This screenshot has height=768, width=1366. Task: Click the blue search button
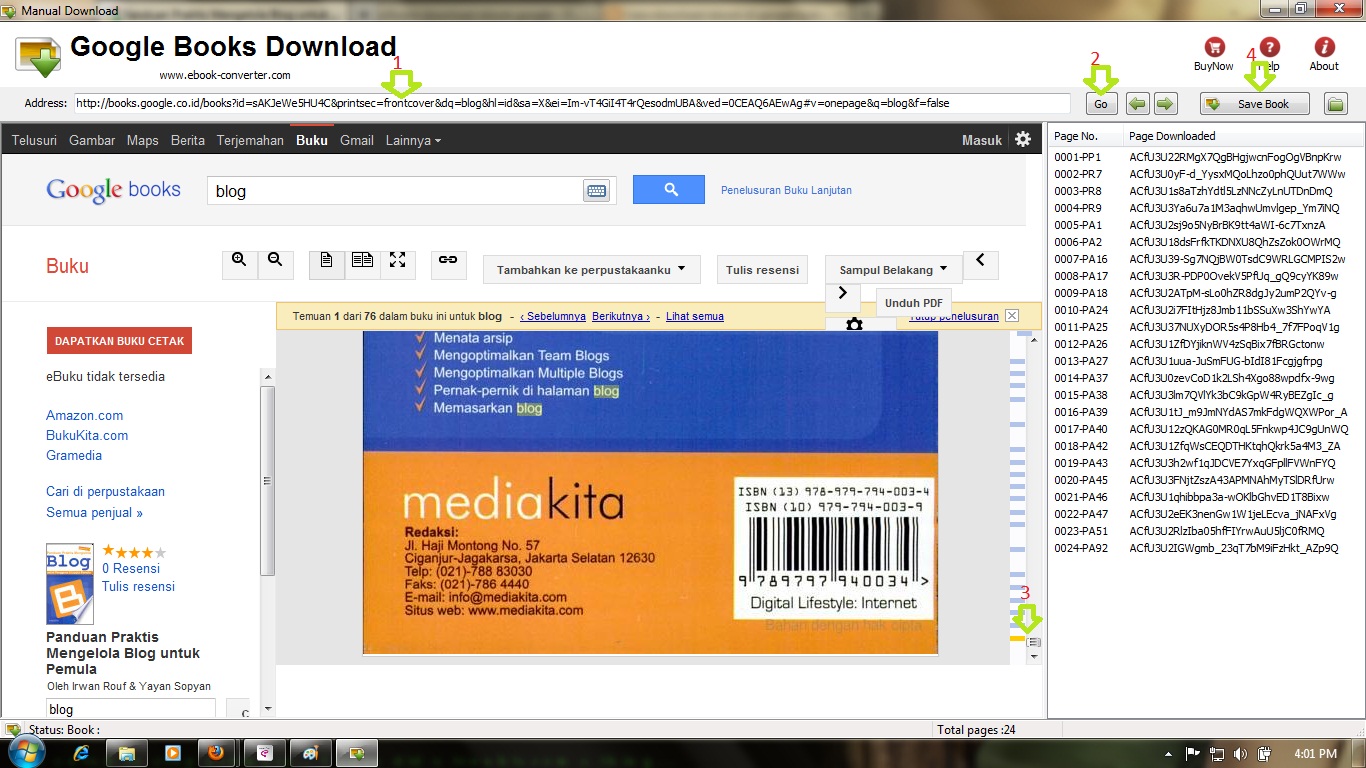[x=670, y=189]
